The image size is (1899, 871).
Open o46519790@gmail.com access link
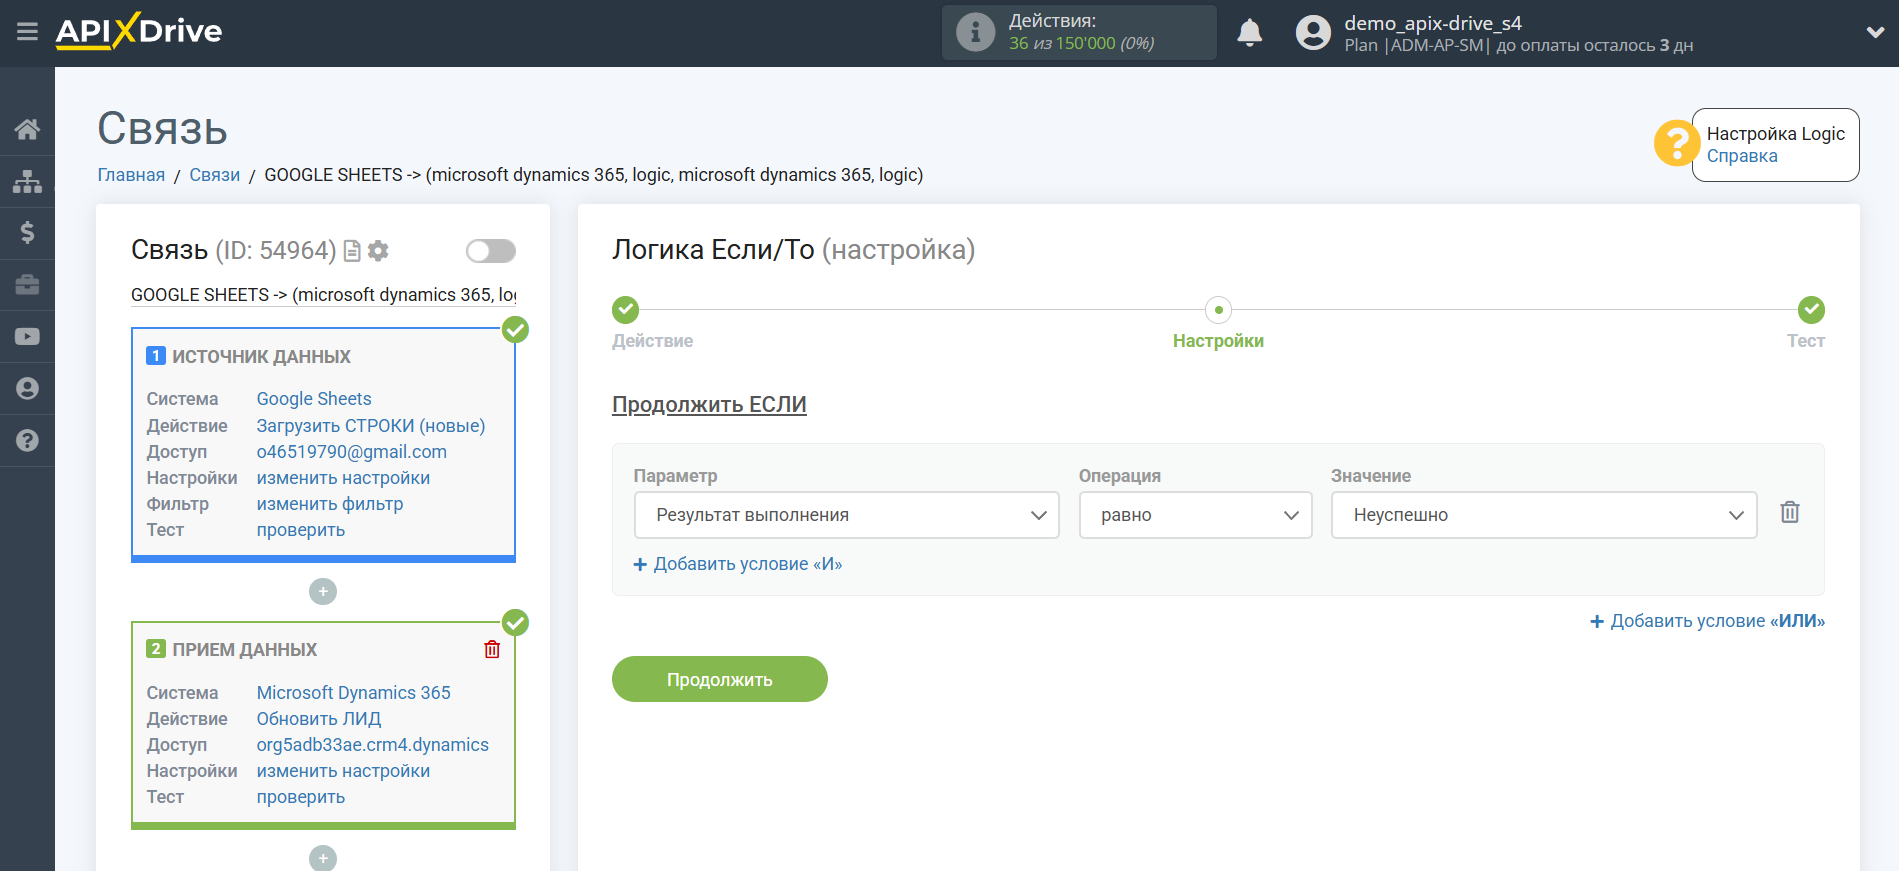point(352,452)
